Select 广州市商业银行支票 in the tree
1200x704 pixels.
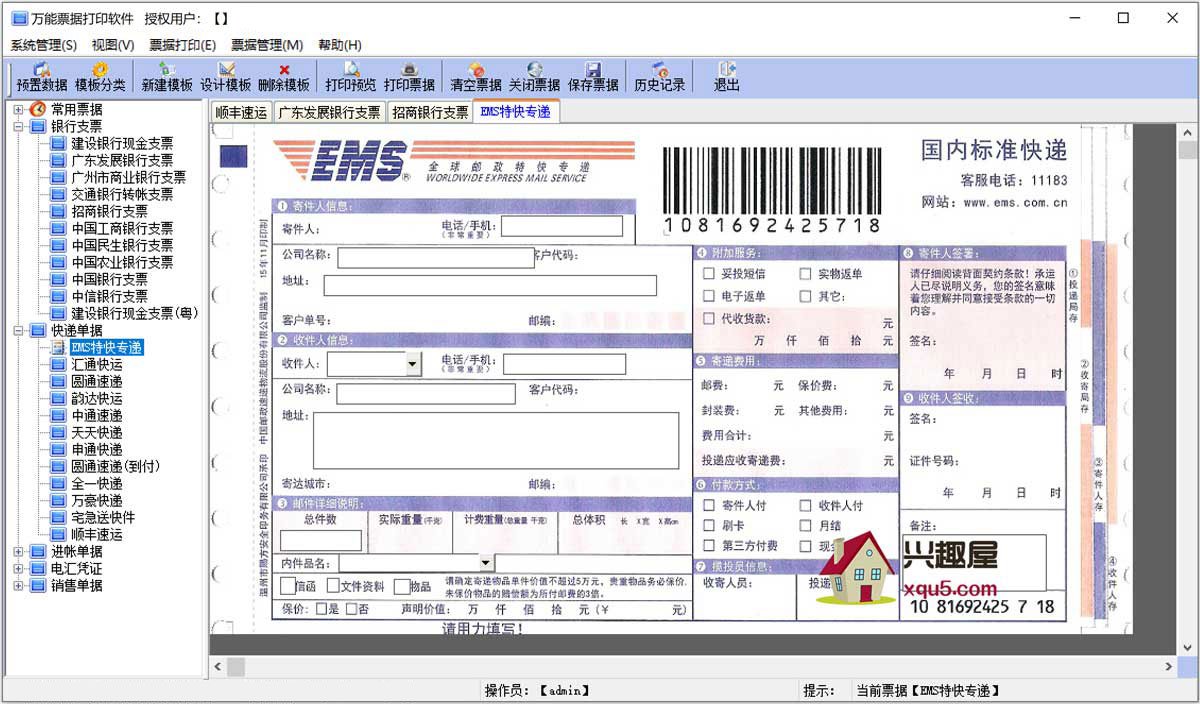[x=128, y=177]
